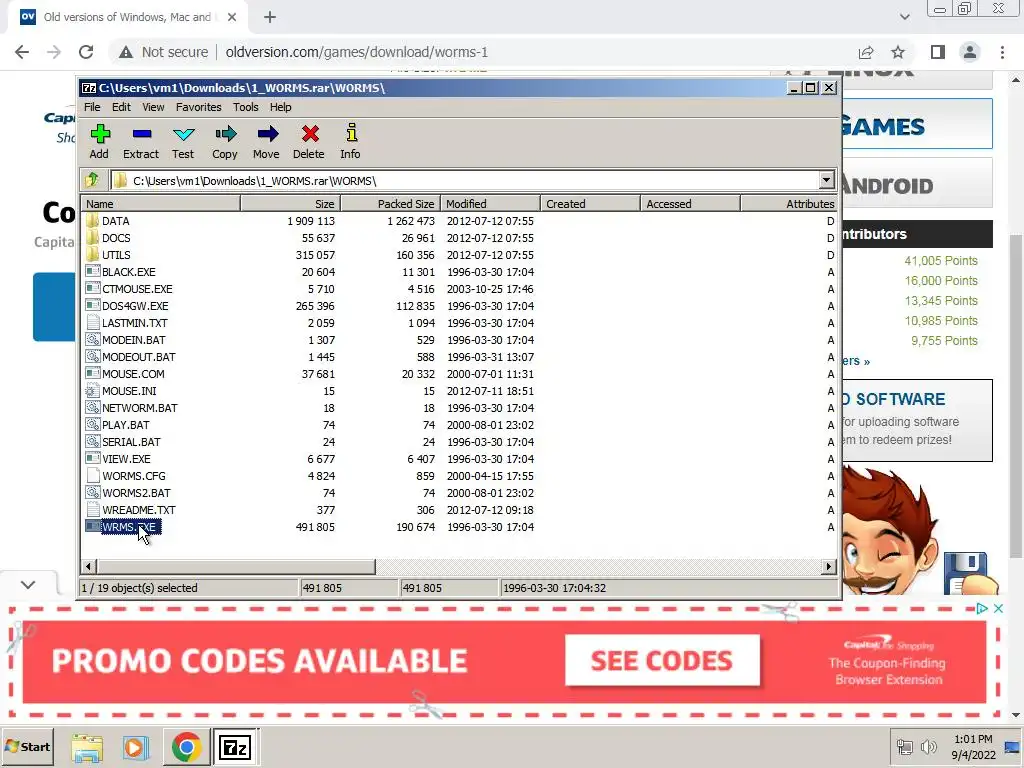Screen dimensions: 1024x768
Task: Click the 7-Zip address path field
Action: [x=465, y=180]
